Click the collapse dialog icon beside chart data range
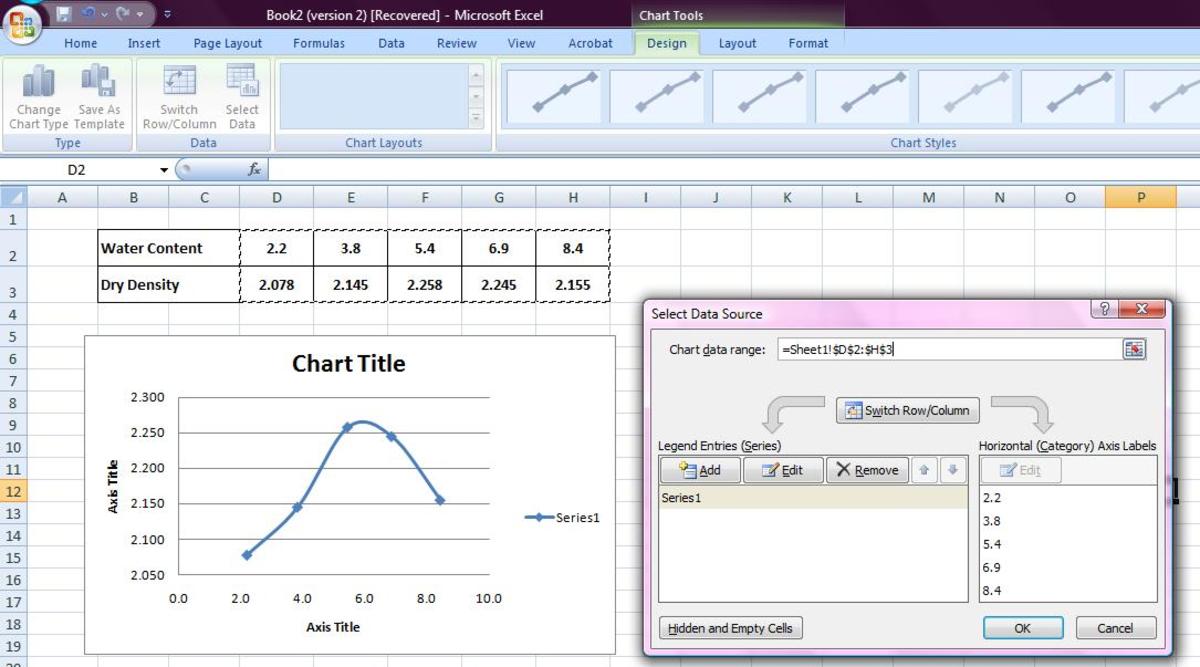The width and height of the screenshot is (1200, 667). click(1134, 351)
